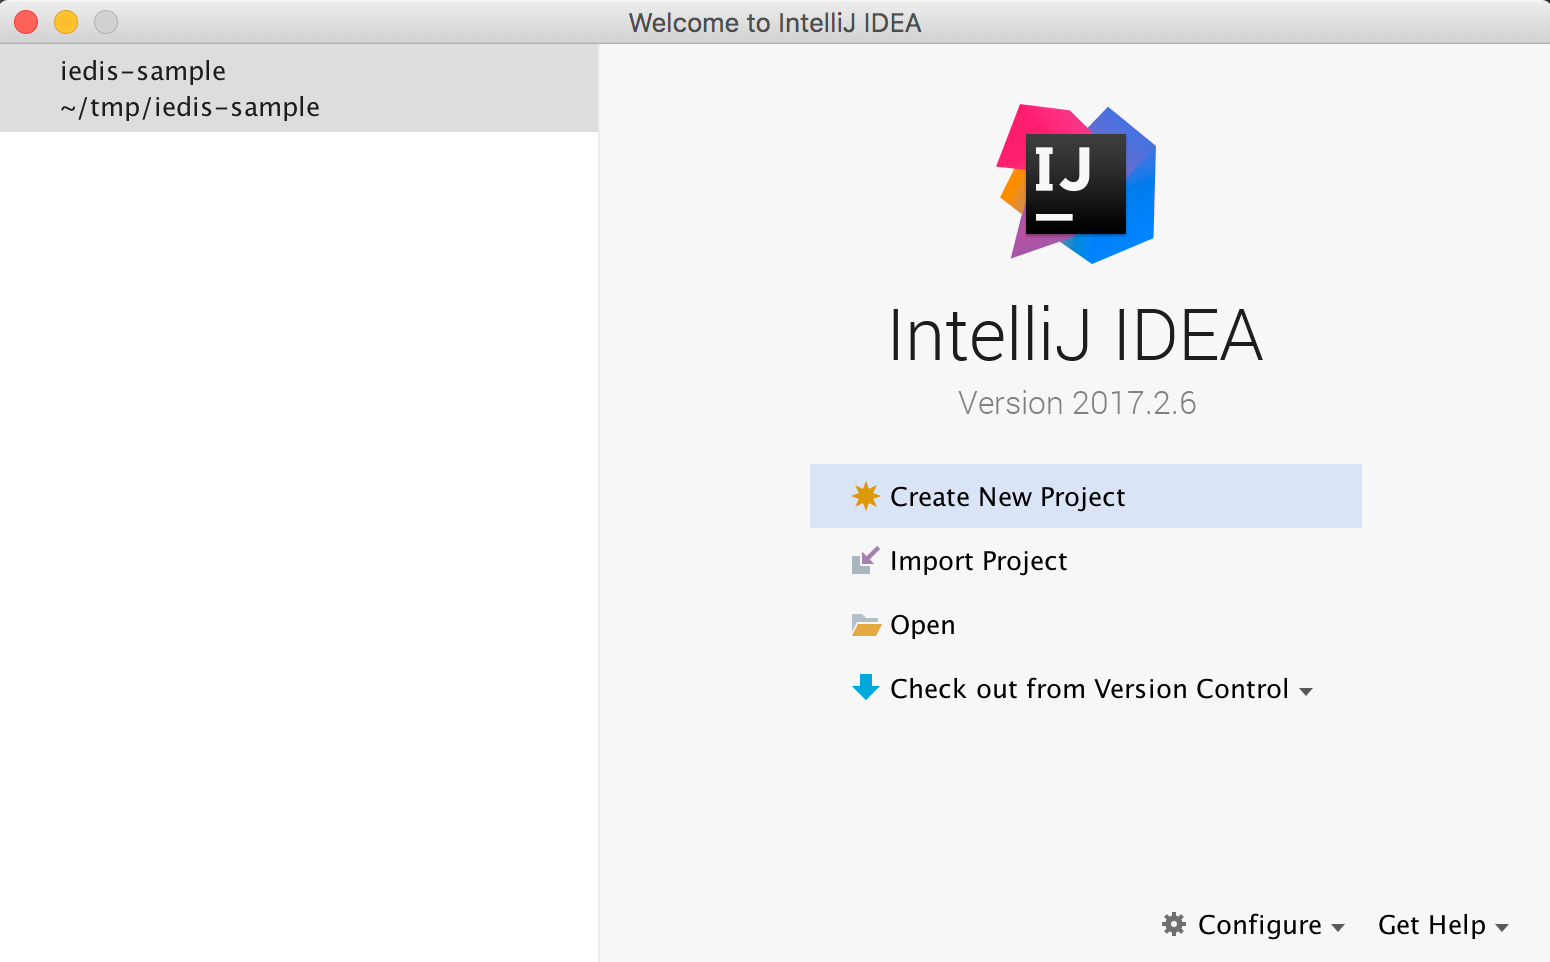
Task: Open the Get Help menu
Action: click(x=1431, y=925)
